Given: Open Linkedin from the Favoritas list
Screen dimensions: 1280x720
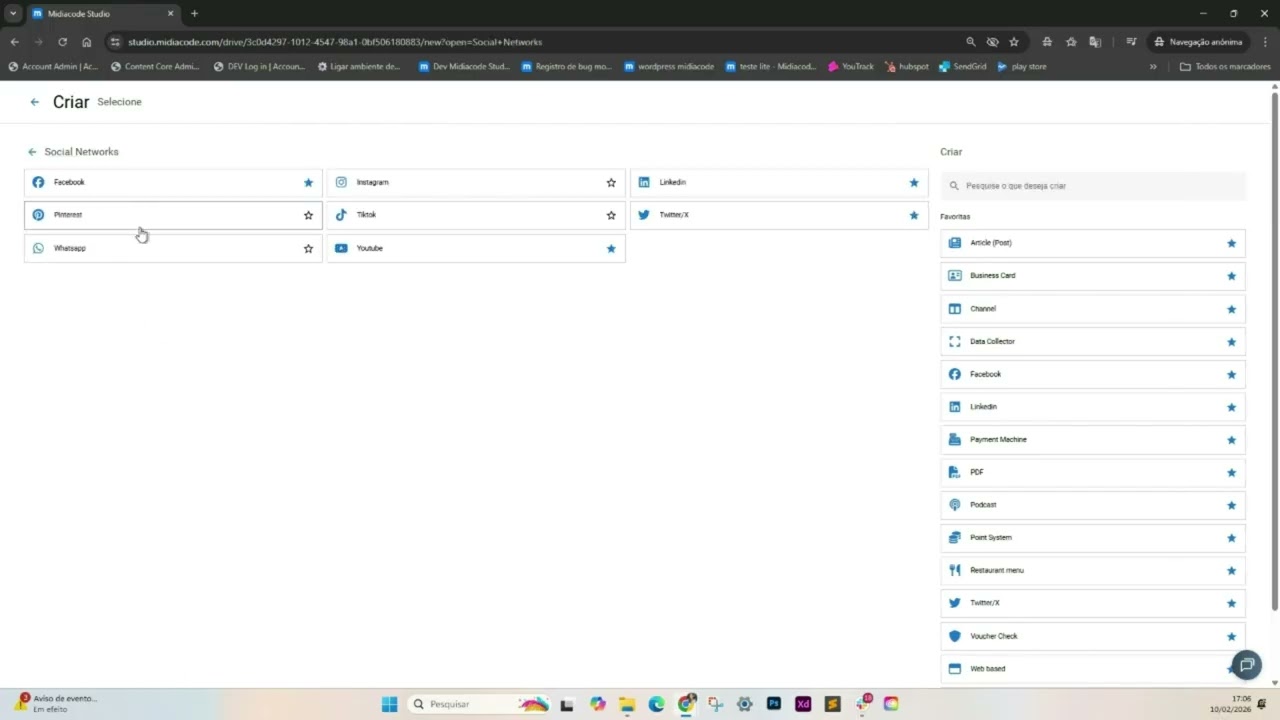Looking at the screenshot, I should (x=1093, y=407).
